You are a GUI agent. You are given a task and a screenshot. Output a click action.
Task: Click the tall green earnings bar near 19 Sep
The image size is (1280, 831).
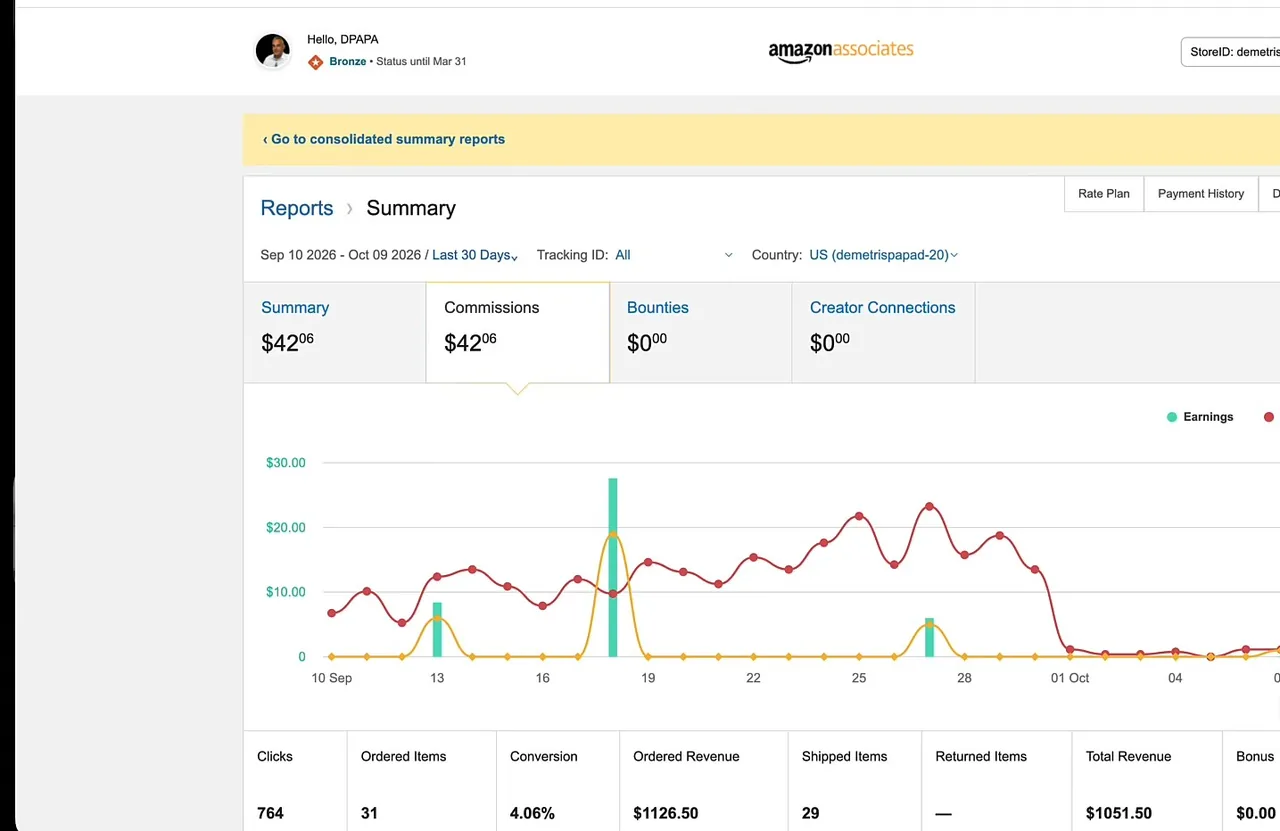613,567
